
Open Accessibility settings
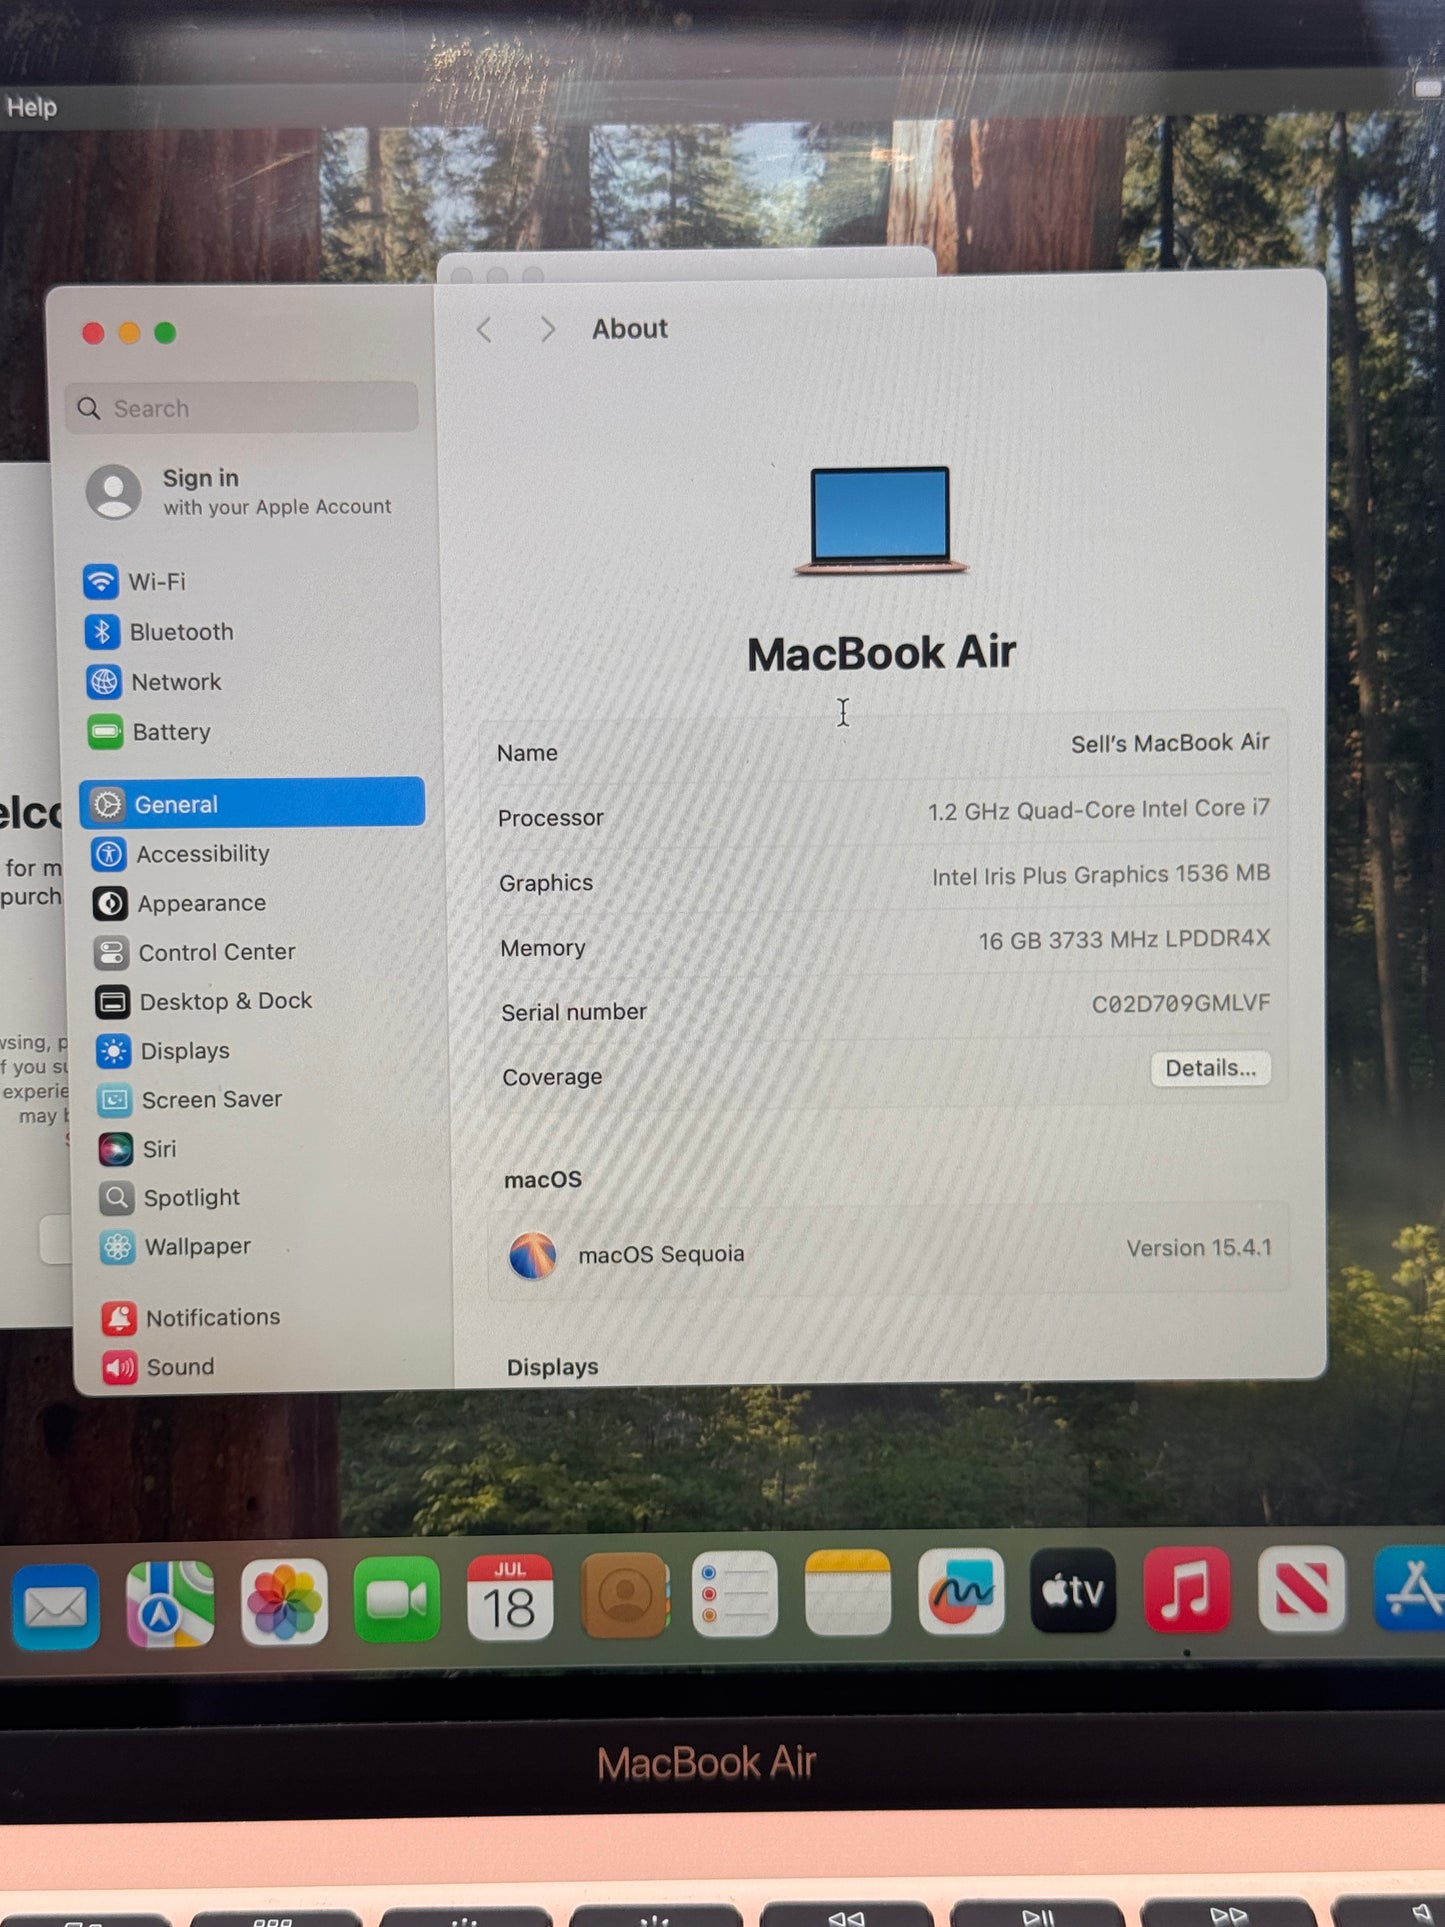coord(180,854)
